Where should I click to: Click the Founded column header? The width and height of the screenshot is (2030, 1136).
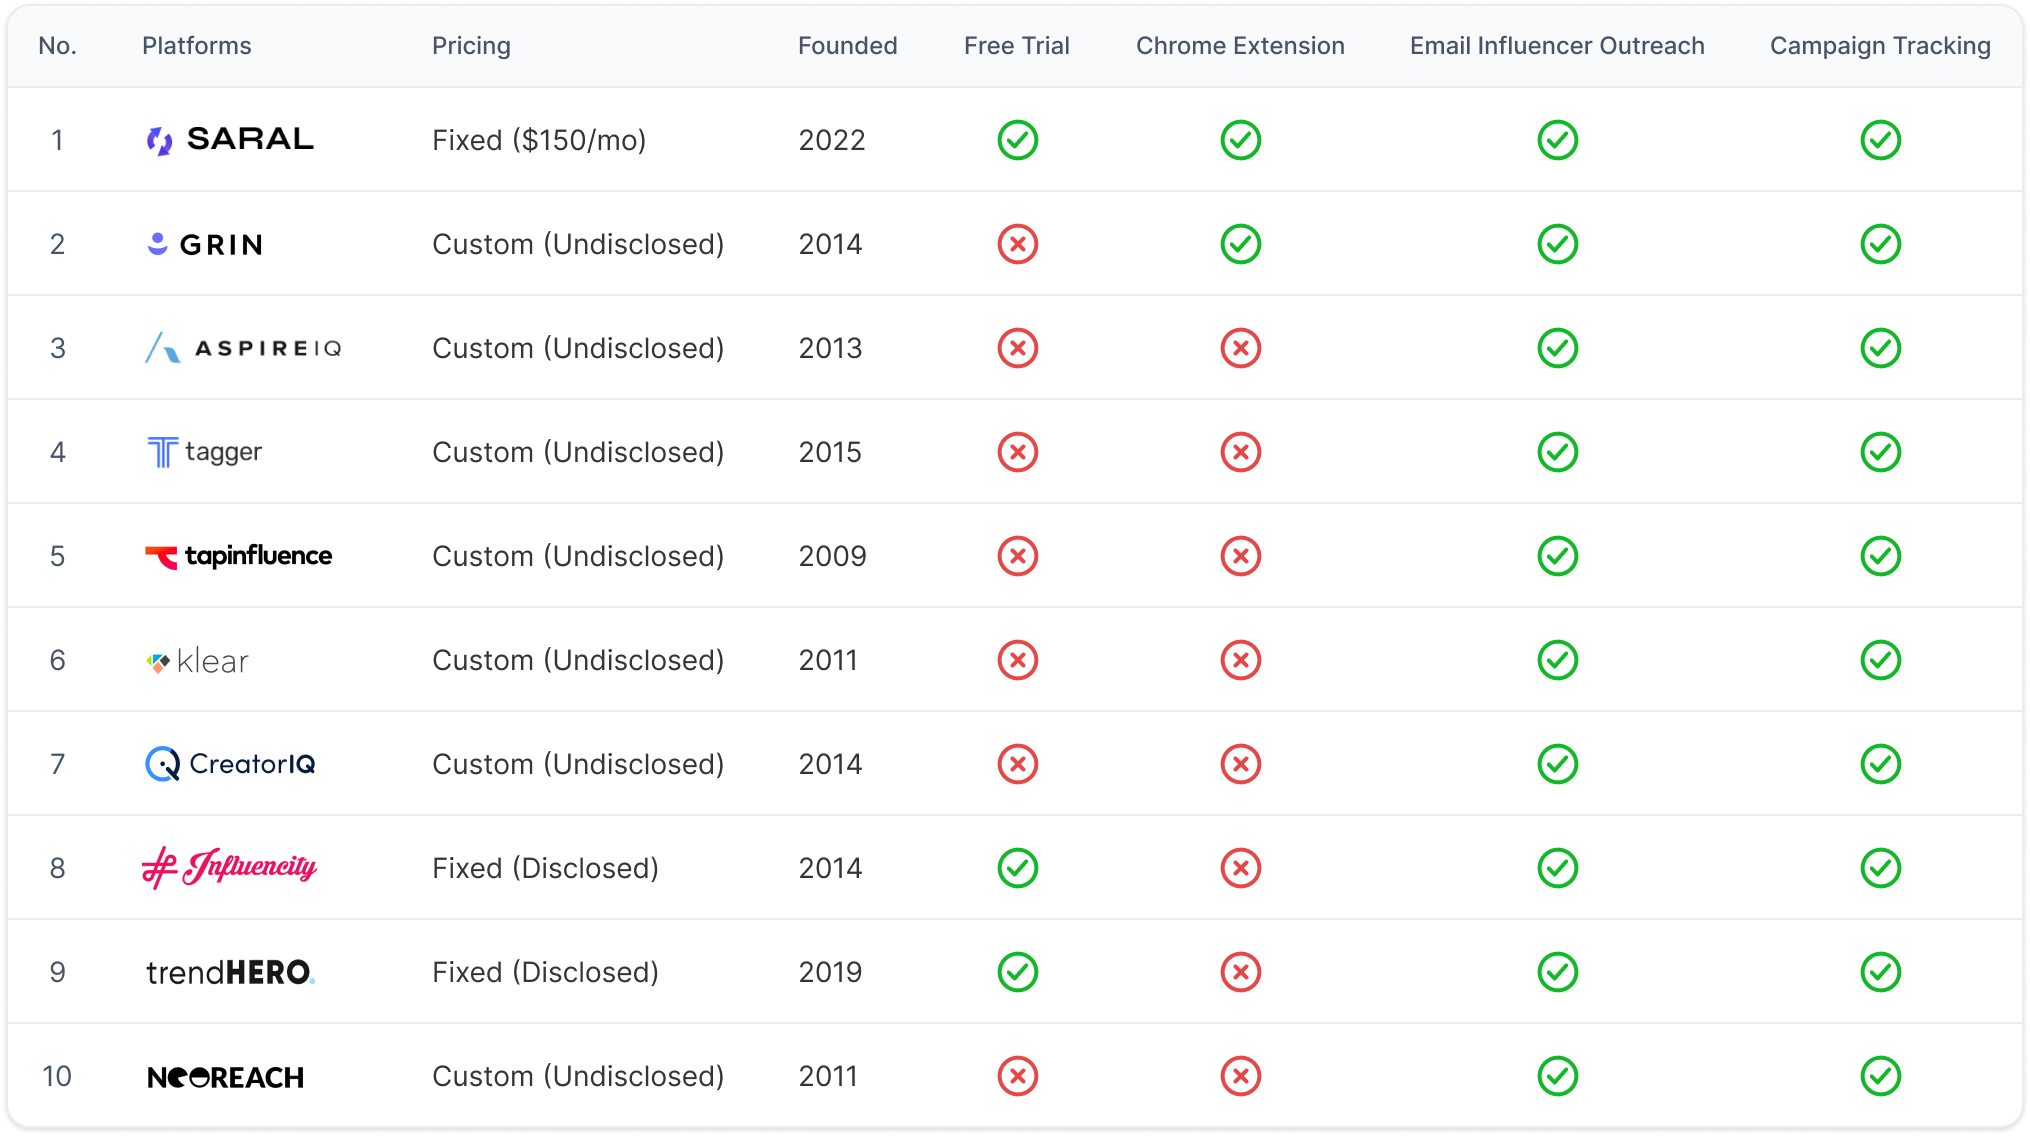tap(848, 46)
